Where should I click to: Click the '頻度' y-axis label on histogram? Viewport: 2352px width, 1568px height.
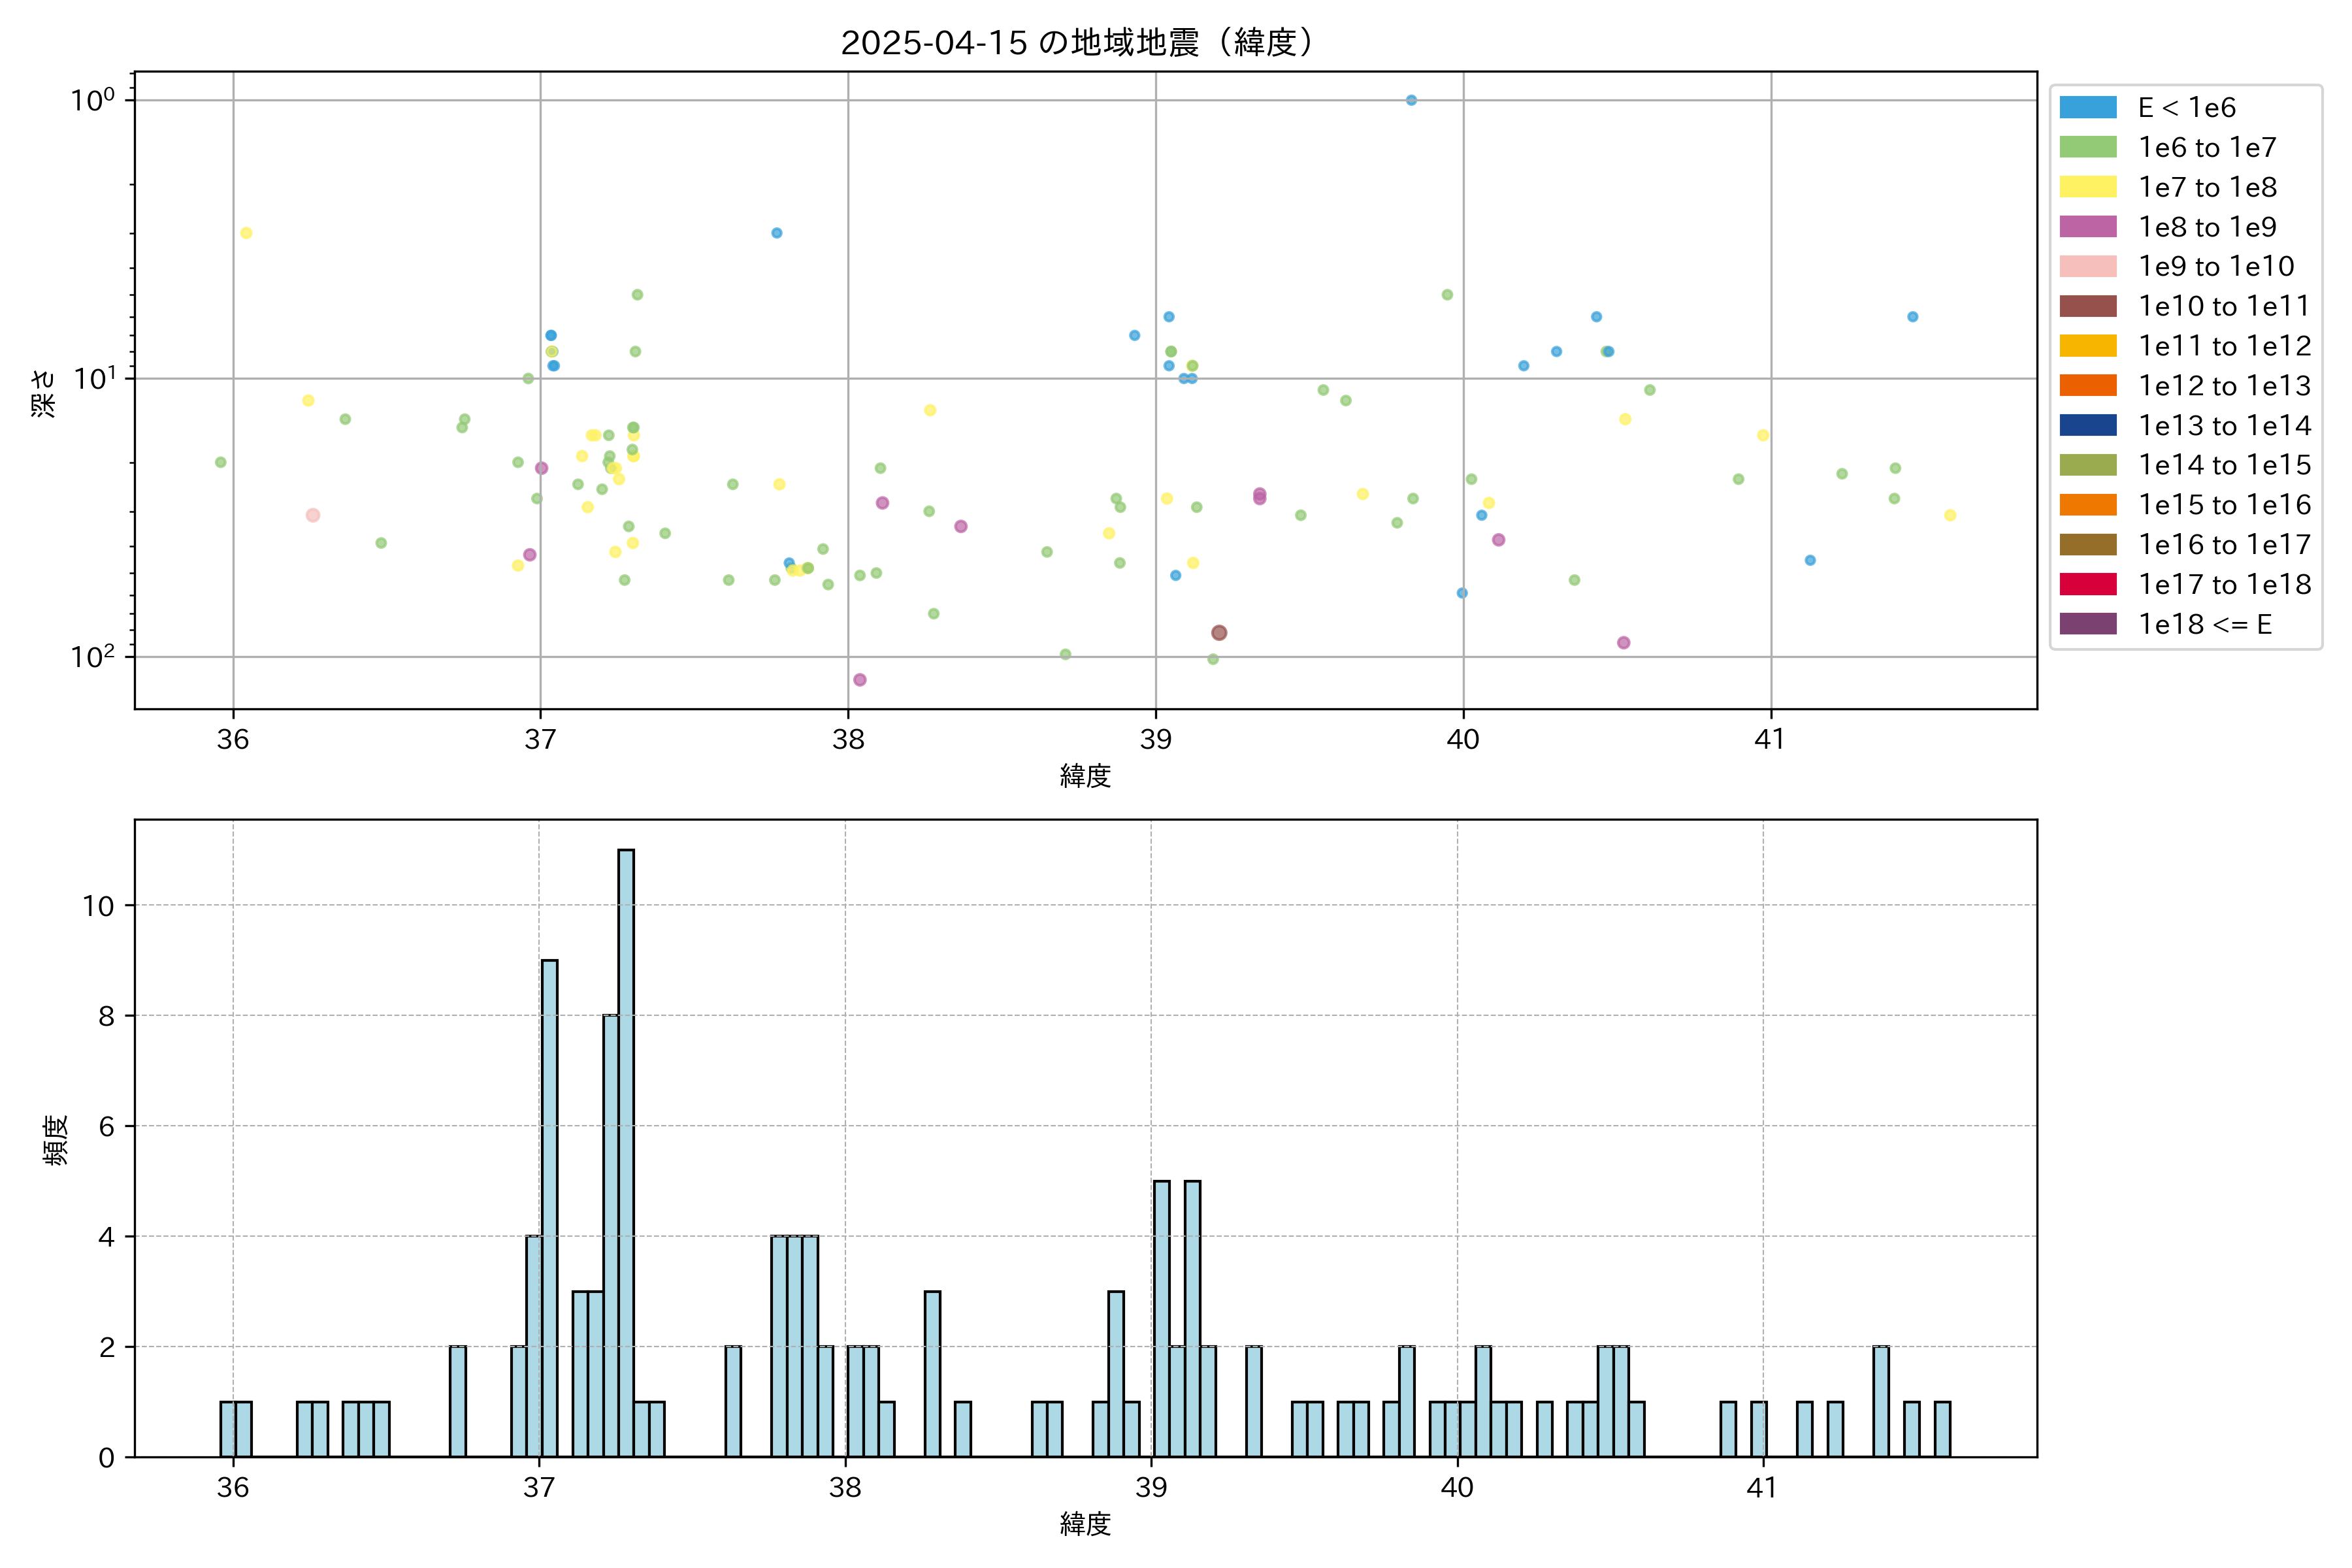coord(56,1139)
